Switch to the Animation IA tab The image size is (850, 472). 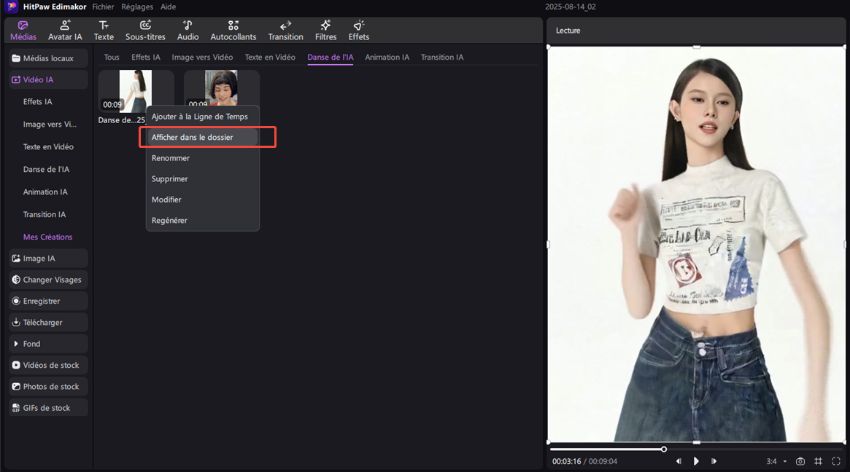[x=387, y=57]
